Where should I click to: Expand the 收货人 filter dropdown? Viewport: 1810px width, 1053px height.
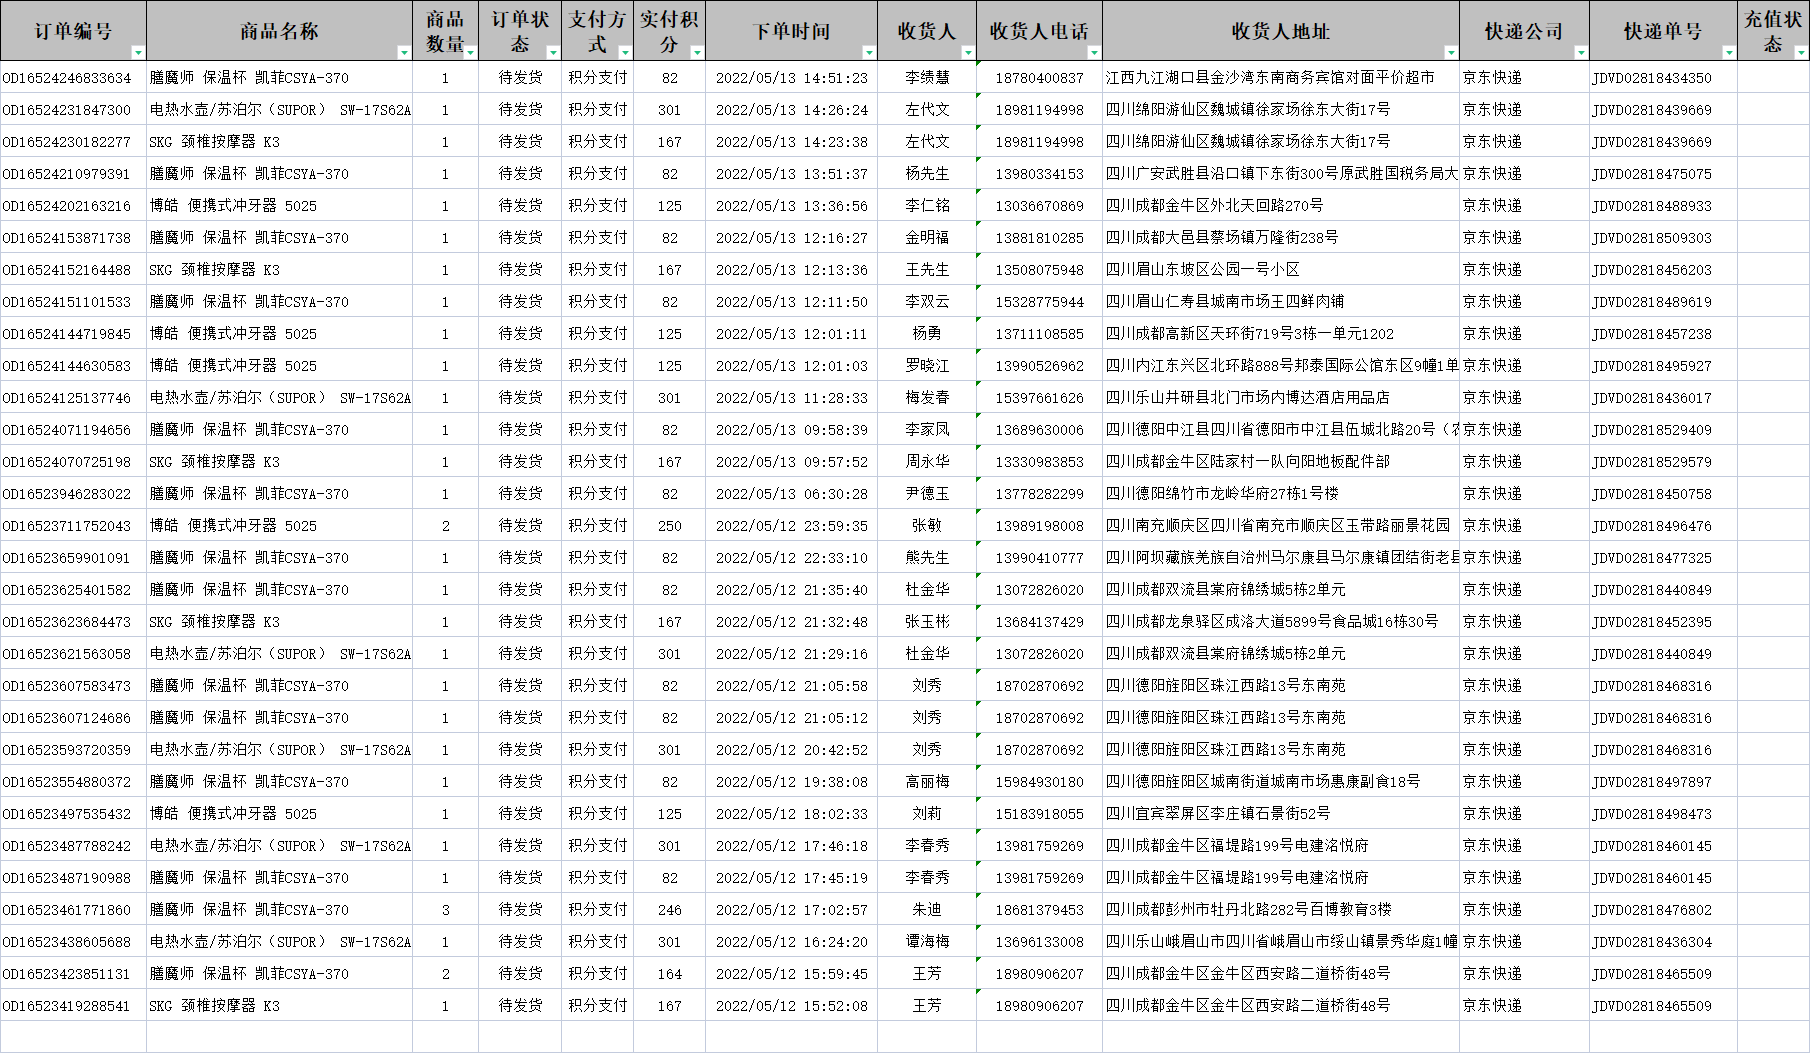[x=968, y=52]
